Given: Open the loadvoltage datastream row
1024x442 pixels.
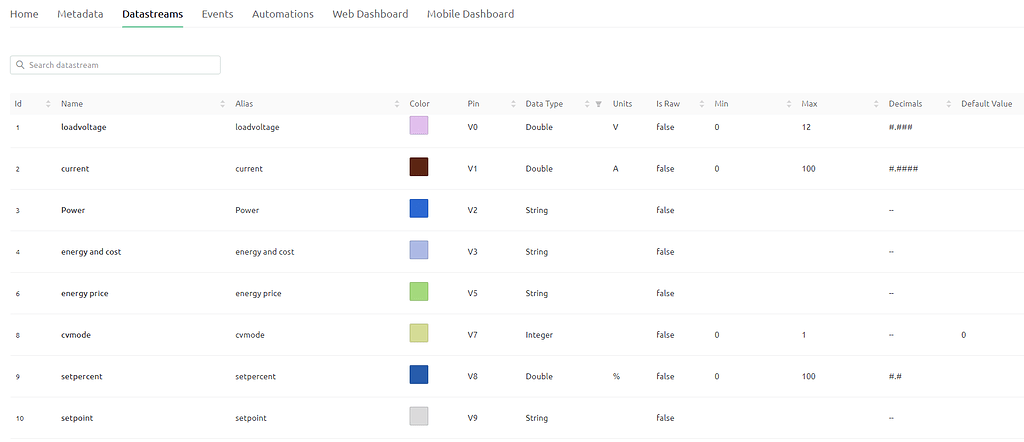Looking at the screenshot, I should click(x=83, y=127).
